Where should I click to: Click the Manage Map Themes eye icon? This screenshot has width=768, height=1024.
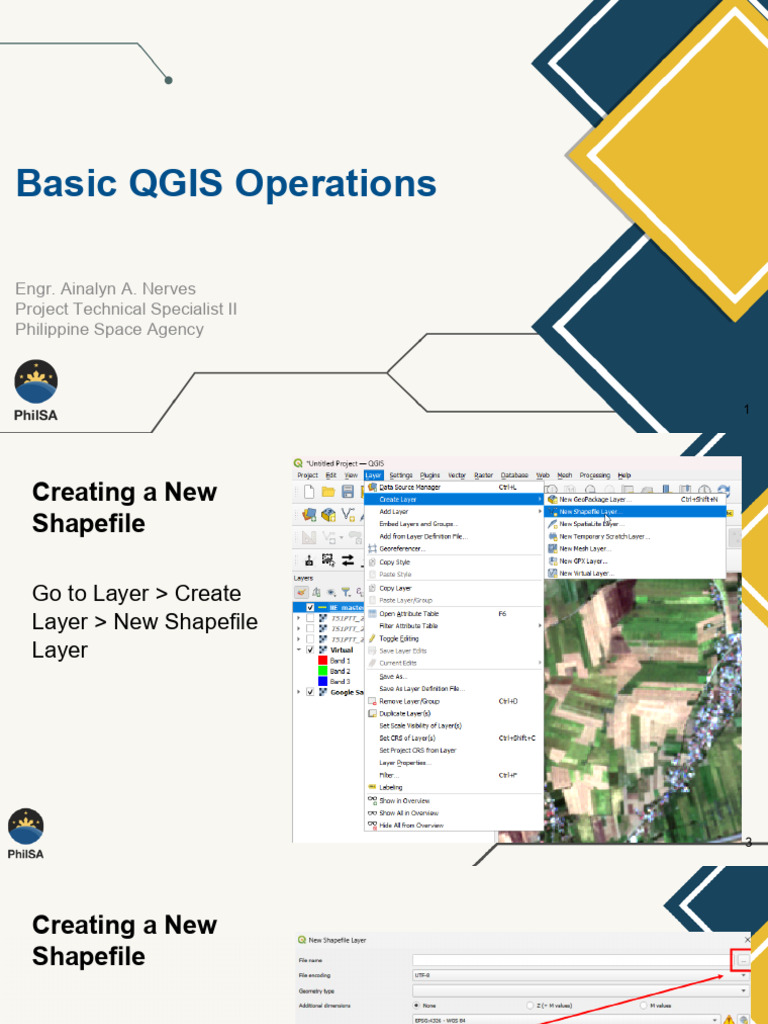(x=332, y=592)
